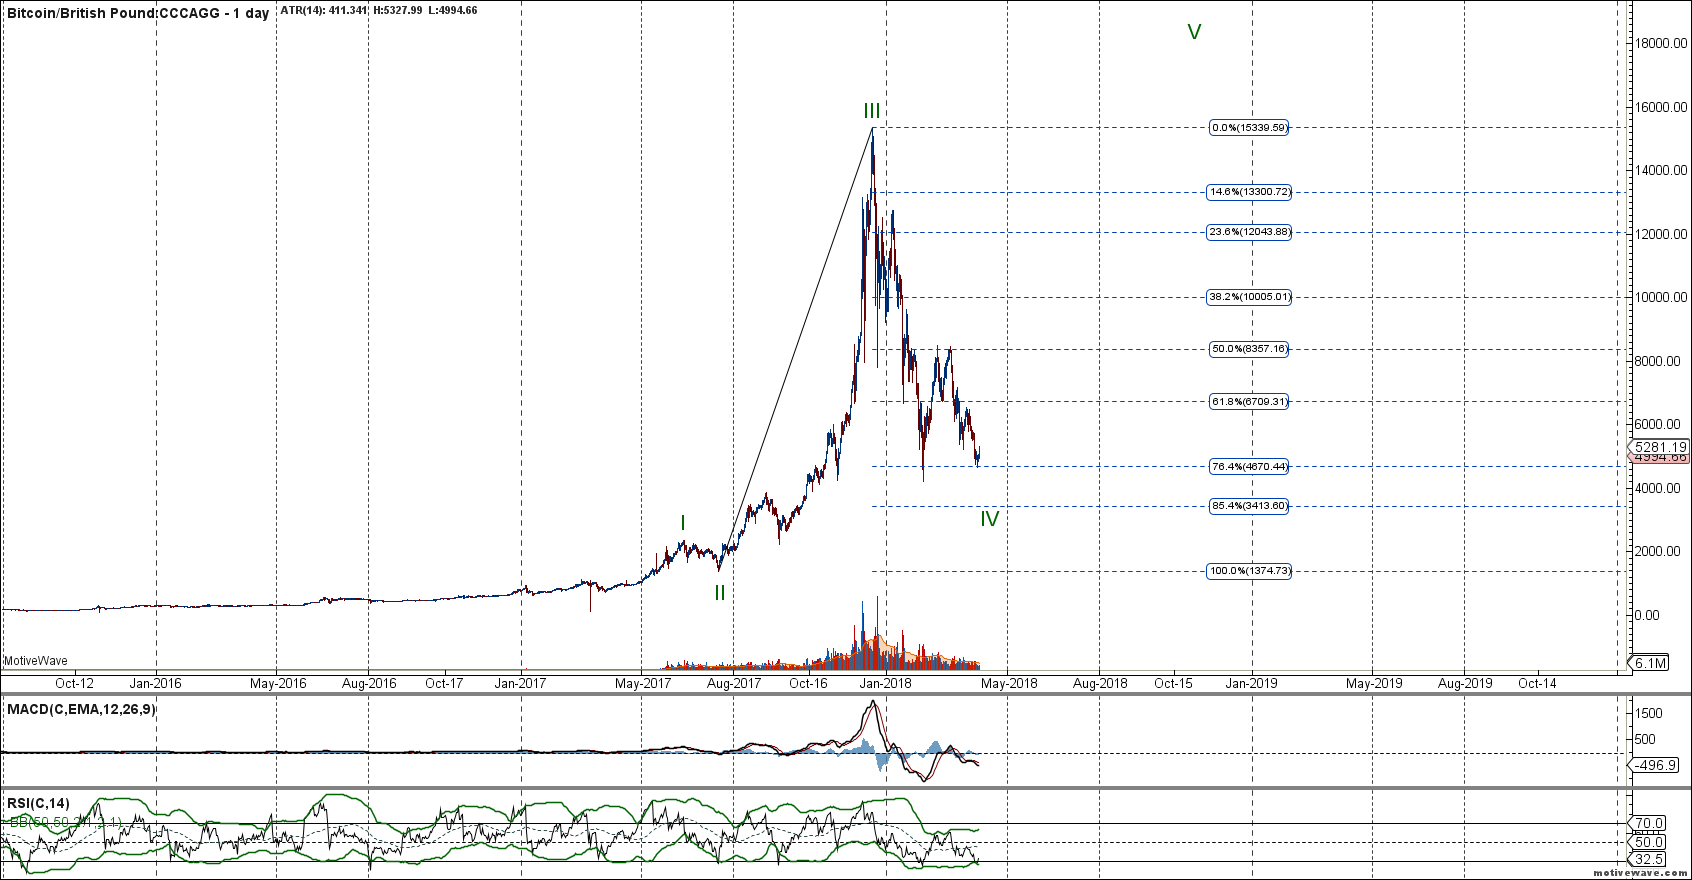Click the H:5327.99 high value

pos(397,11)
